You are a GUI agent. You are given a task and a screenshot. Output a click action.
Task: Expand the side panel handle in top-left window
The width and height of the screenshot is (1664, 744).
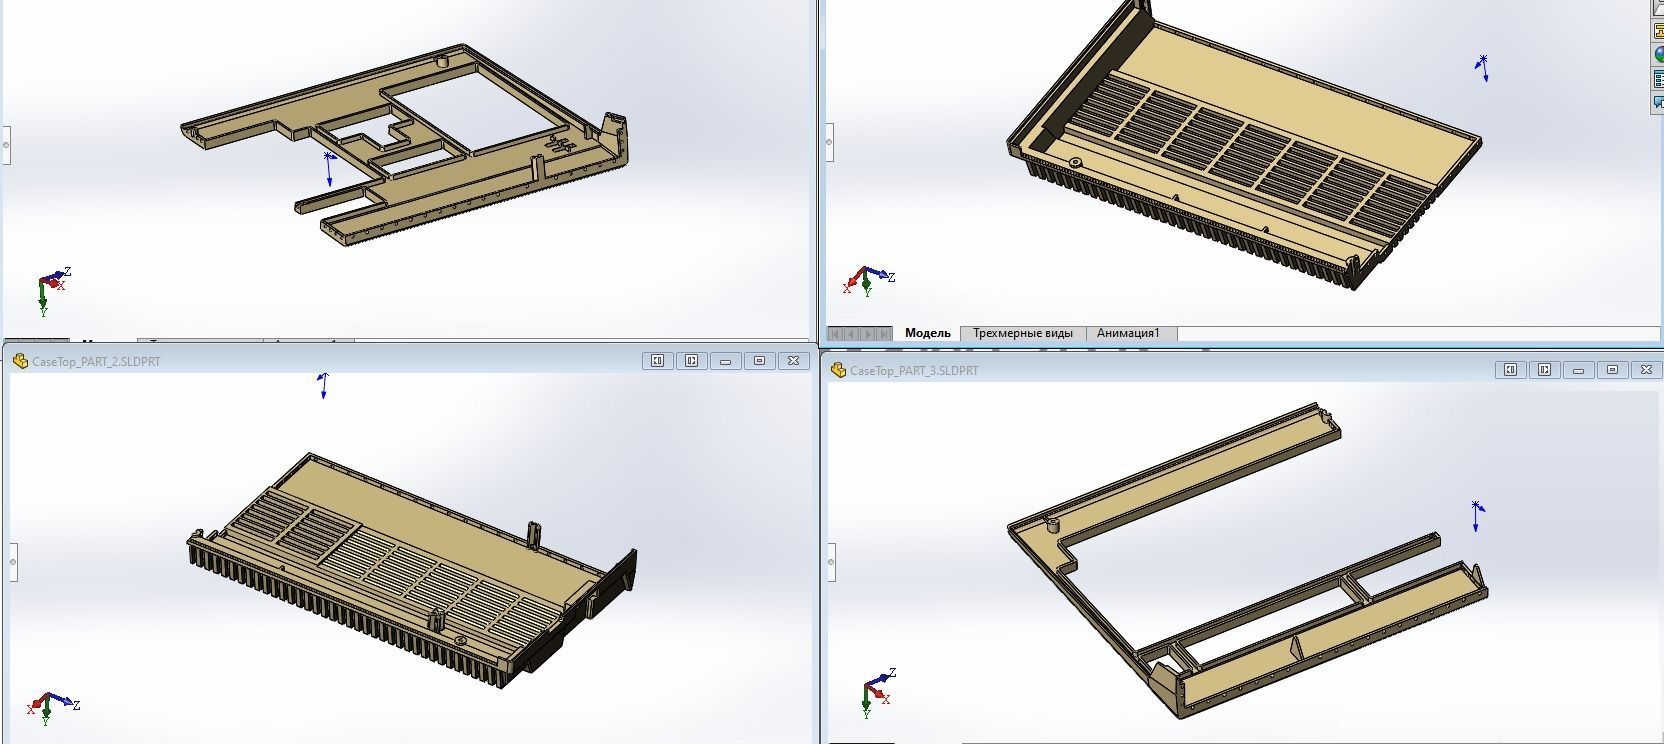[x=5, y=145]
